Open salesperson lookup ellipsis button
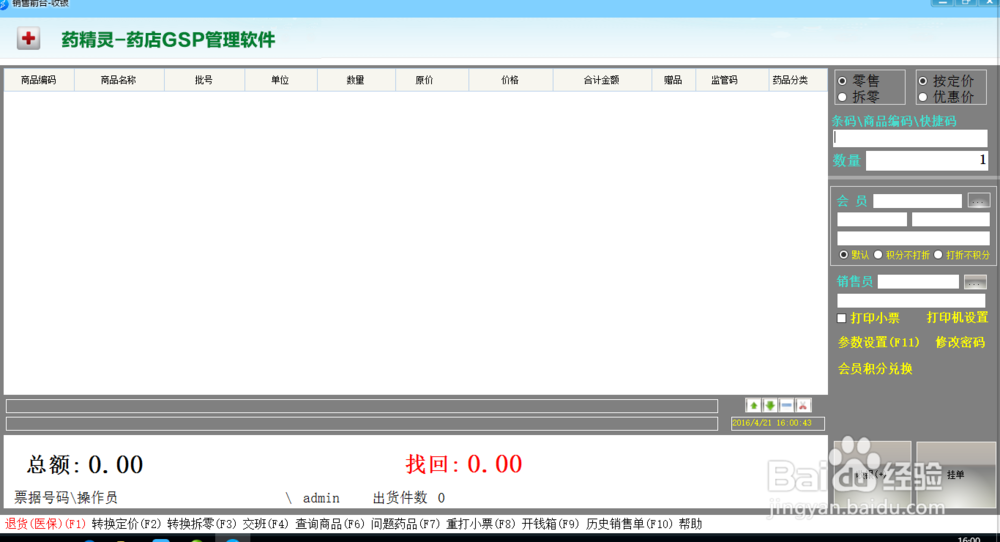This screenshot has height=542, width=1000. (975, 281)
